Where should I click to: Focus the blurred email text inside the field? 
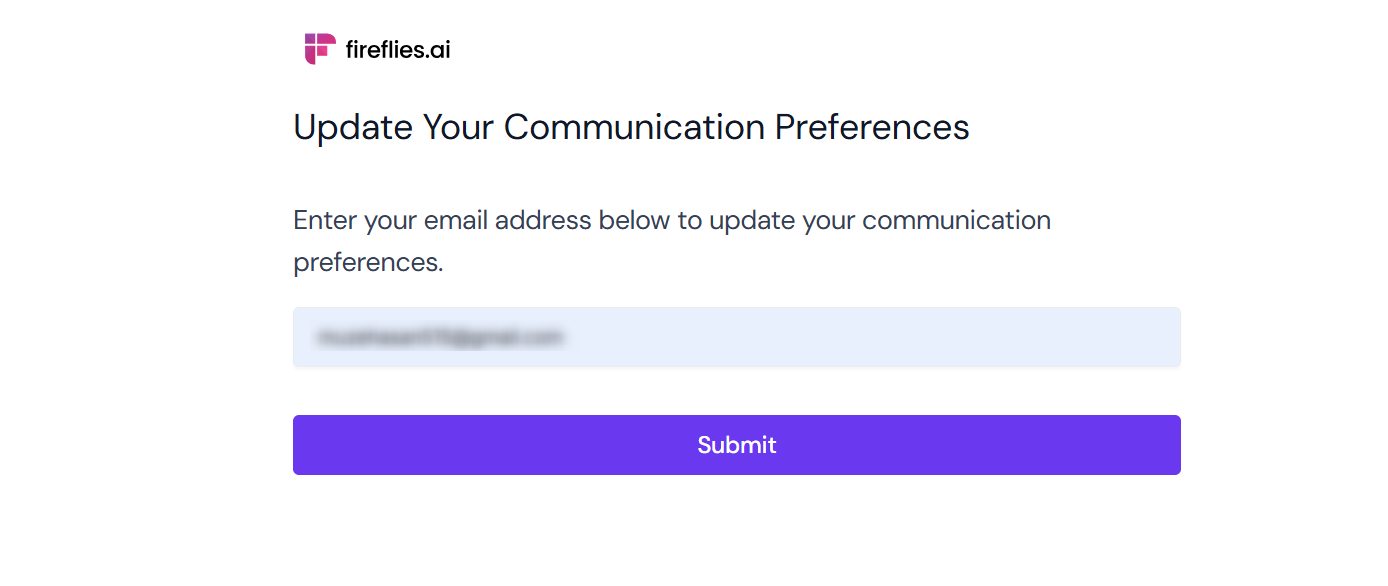[x=440, y=338]
